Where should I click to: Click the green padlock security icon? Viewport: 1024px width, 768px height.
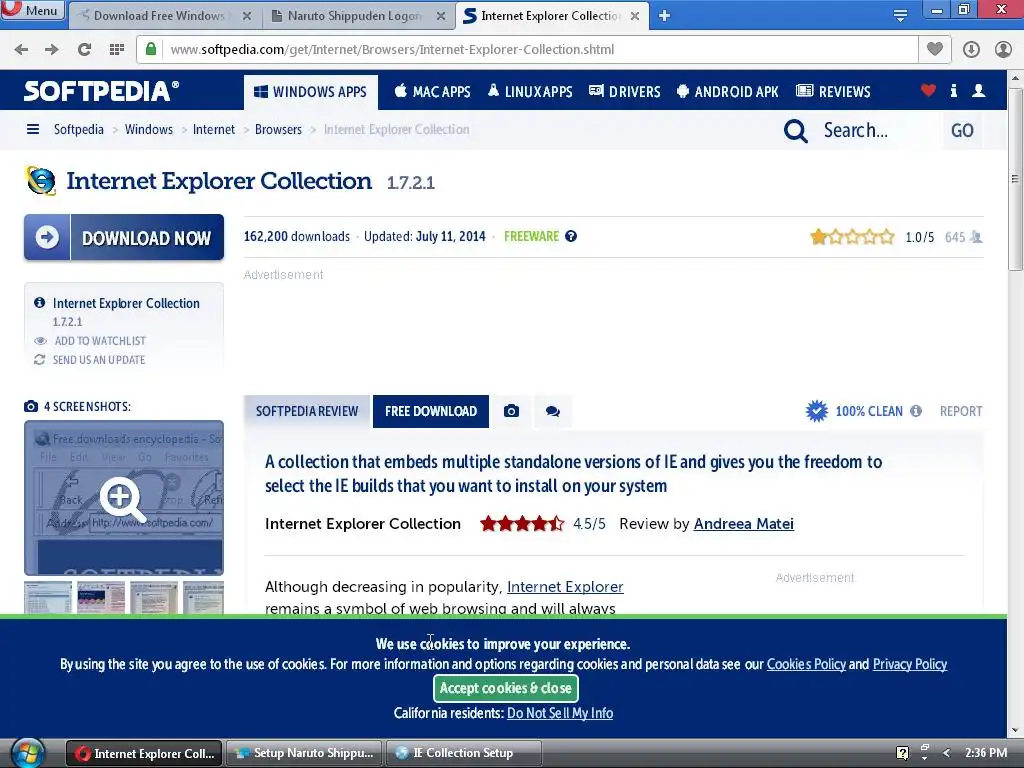tap(151, 49)
